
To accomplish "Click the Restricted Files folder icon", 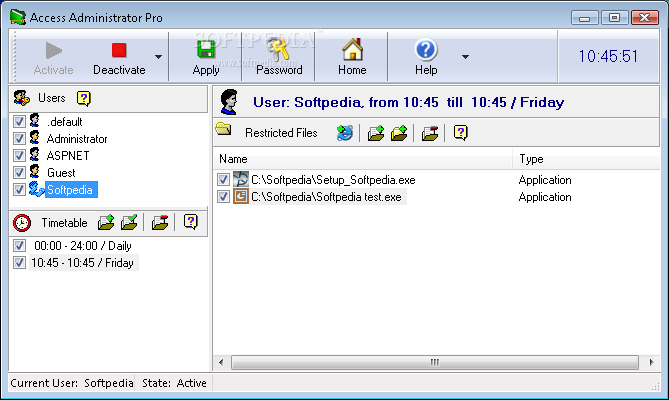I will [223, 129].
